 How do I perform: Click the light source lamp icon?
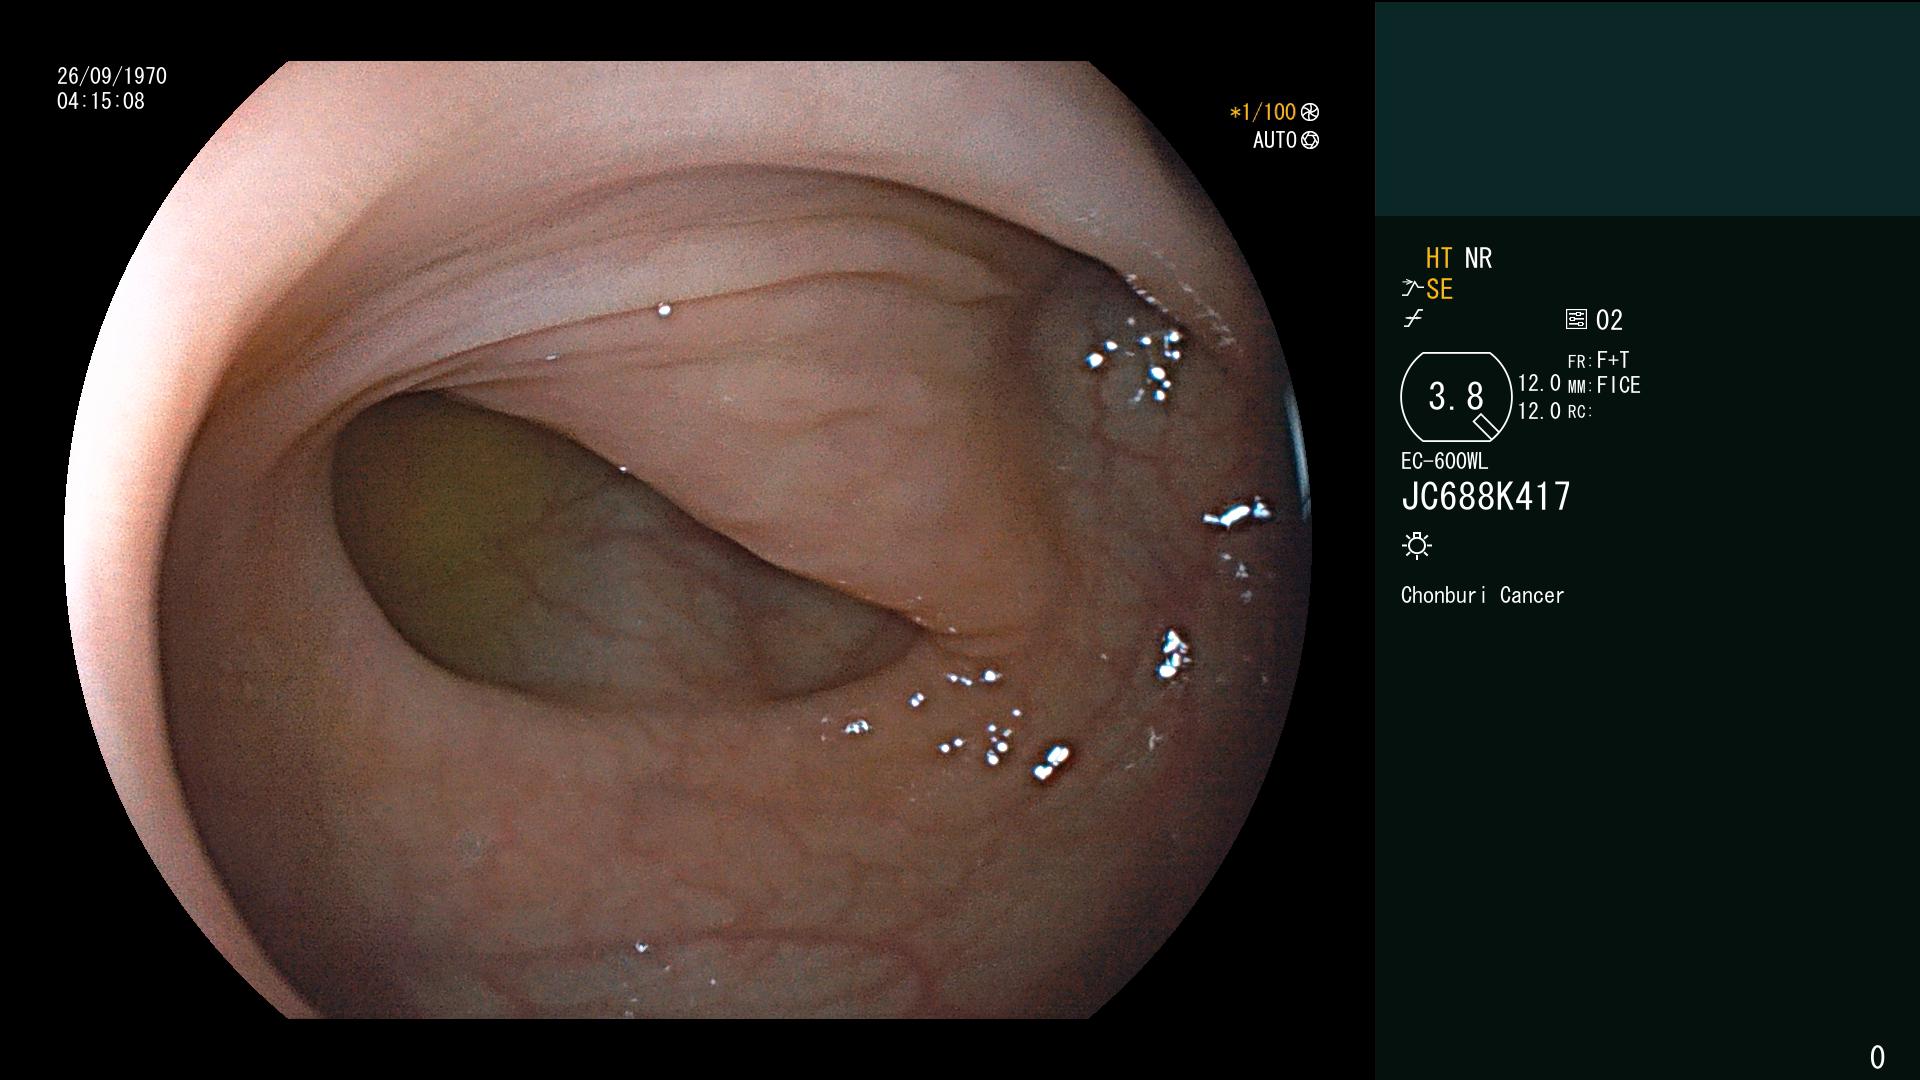(1417, 545)
